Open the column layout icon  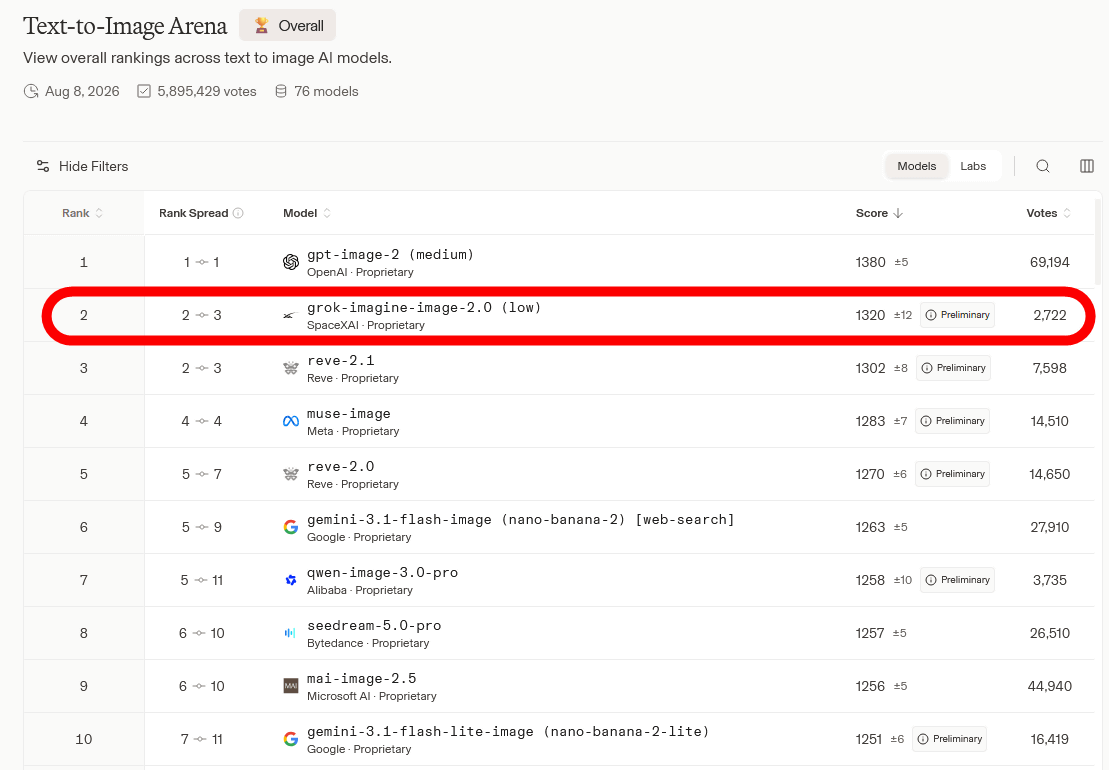pos(1087,166)
